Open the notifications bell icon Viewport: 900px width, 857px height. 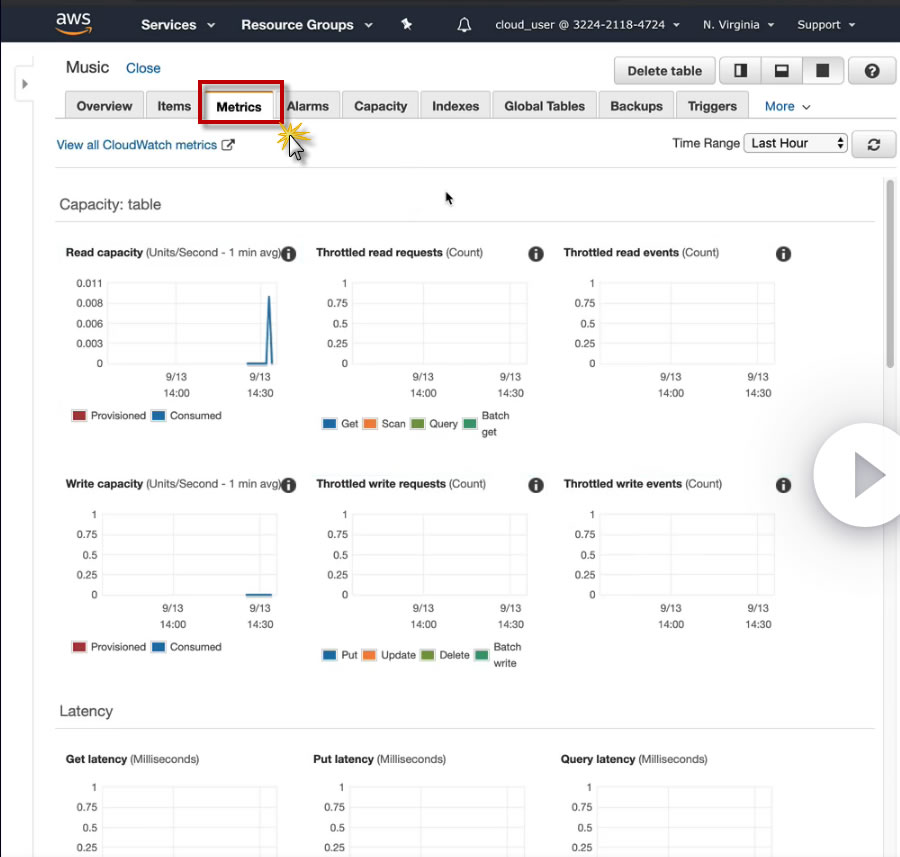pyautogui.click(x=464, y=25)
